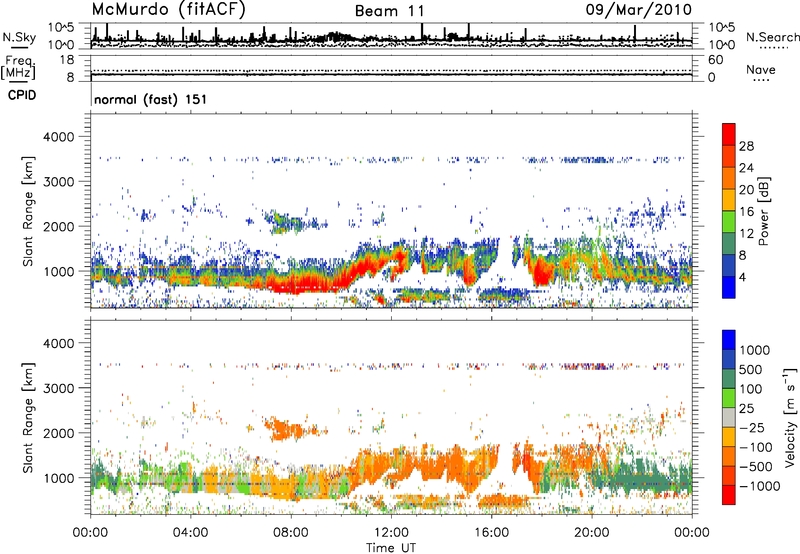Click the 12:00 time axis label
Image resolution: width=800 pixels, height=554 pixels.
[391, 533]
